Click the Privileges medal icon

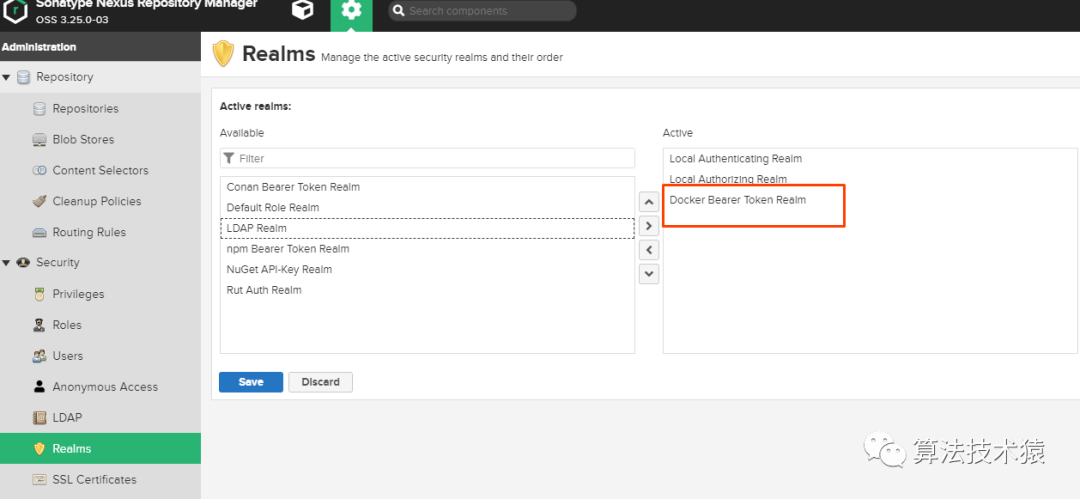coord(40,294)
